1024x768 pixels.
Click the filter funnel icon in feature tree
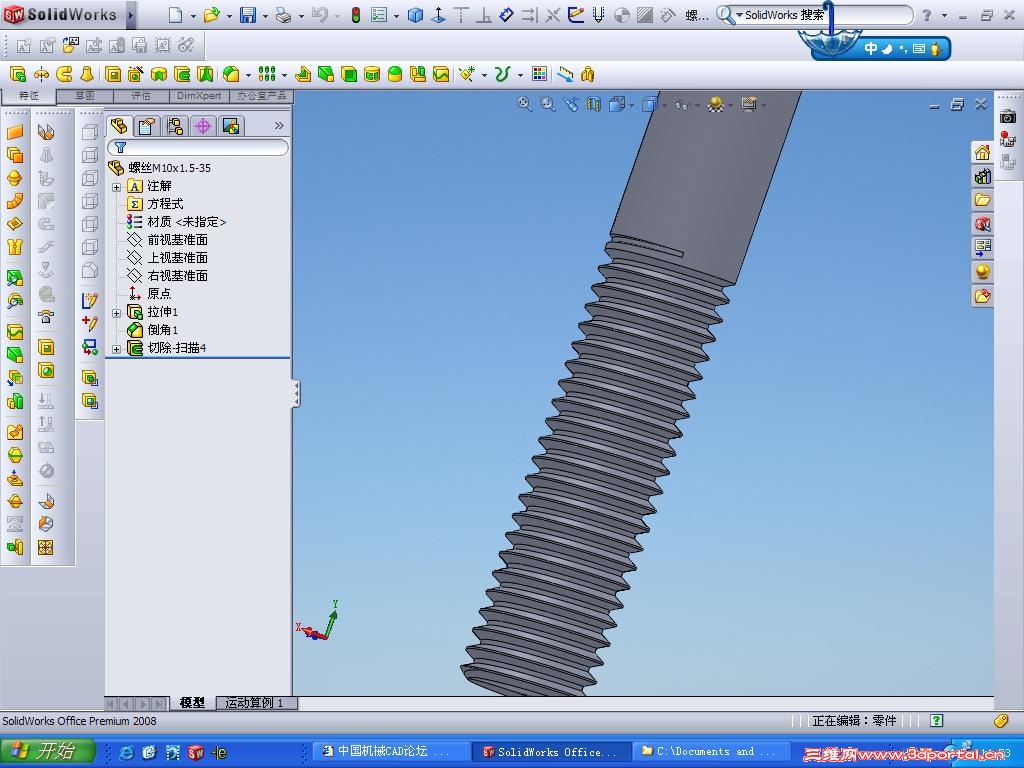coord(120,147)
